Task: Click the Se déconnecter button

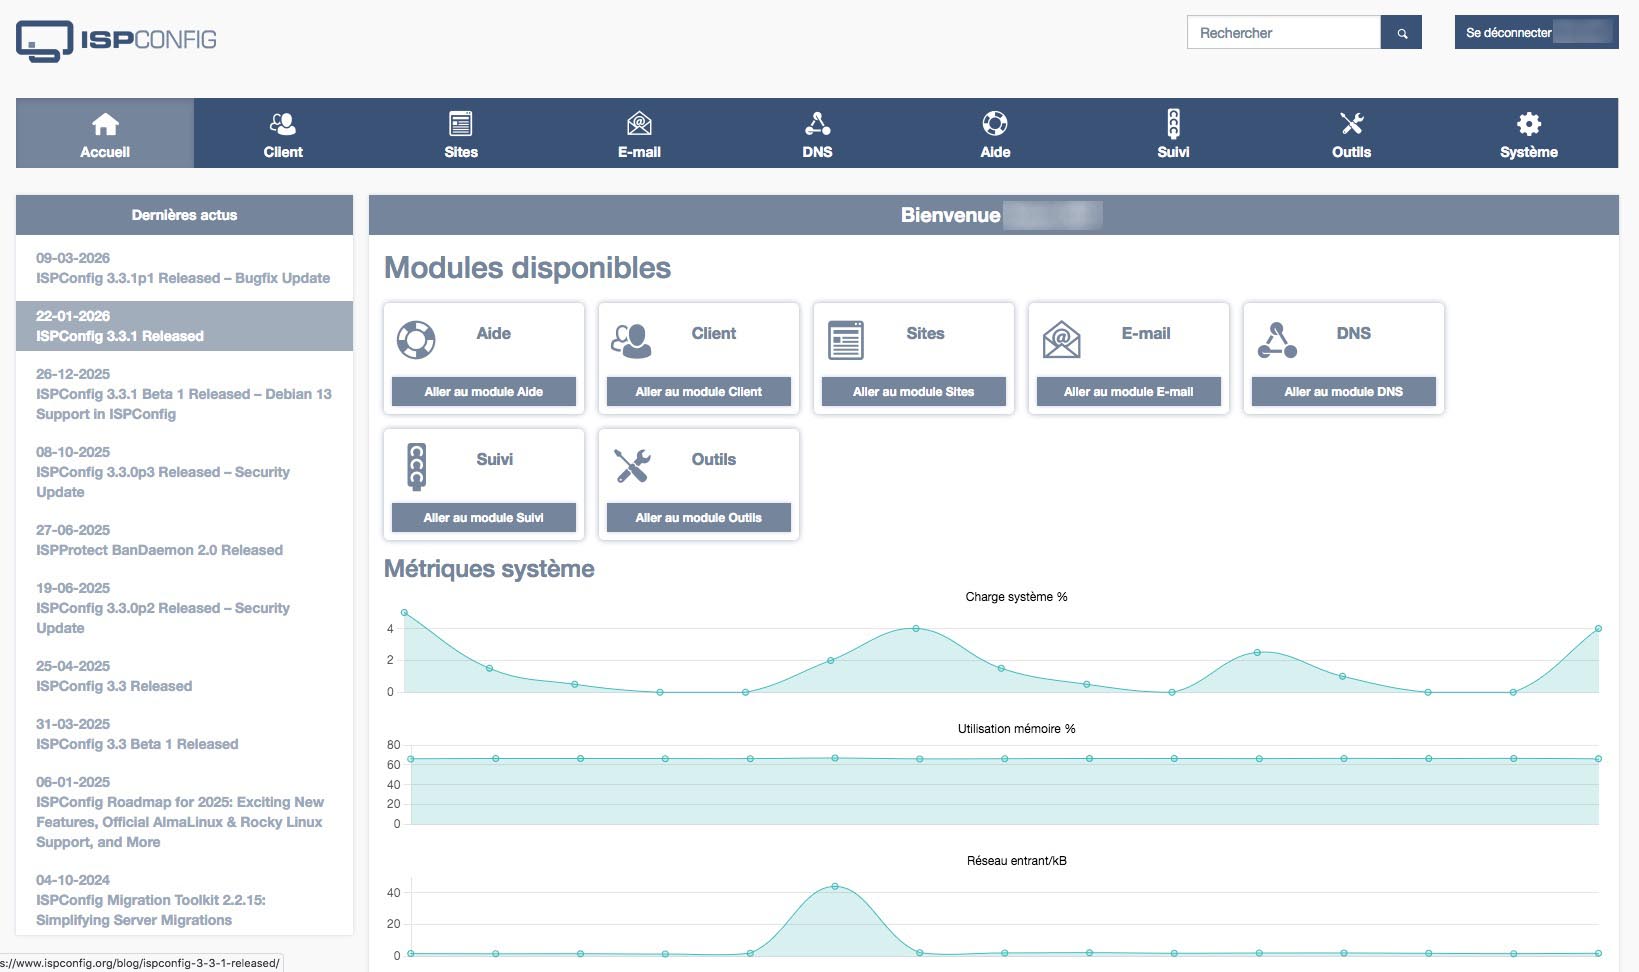Action: (1536, 33)
